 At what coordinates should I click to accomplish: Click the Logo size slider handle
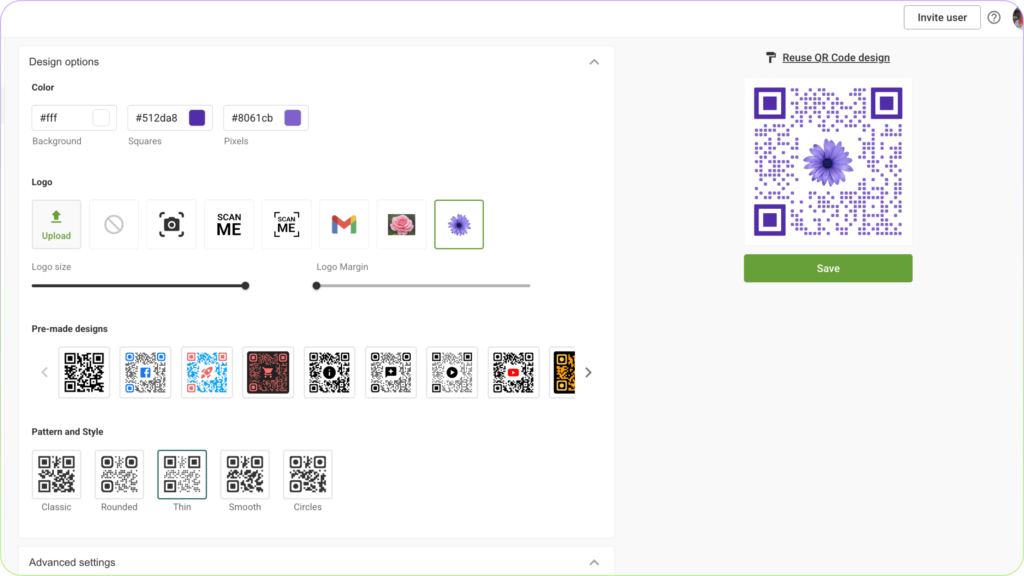click(x=245, y=285)
